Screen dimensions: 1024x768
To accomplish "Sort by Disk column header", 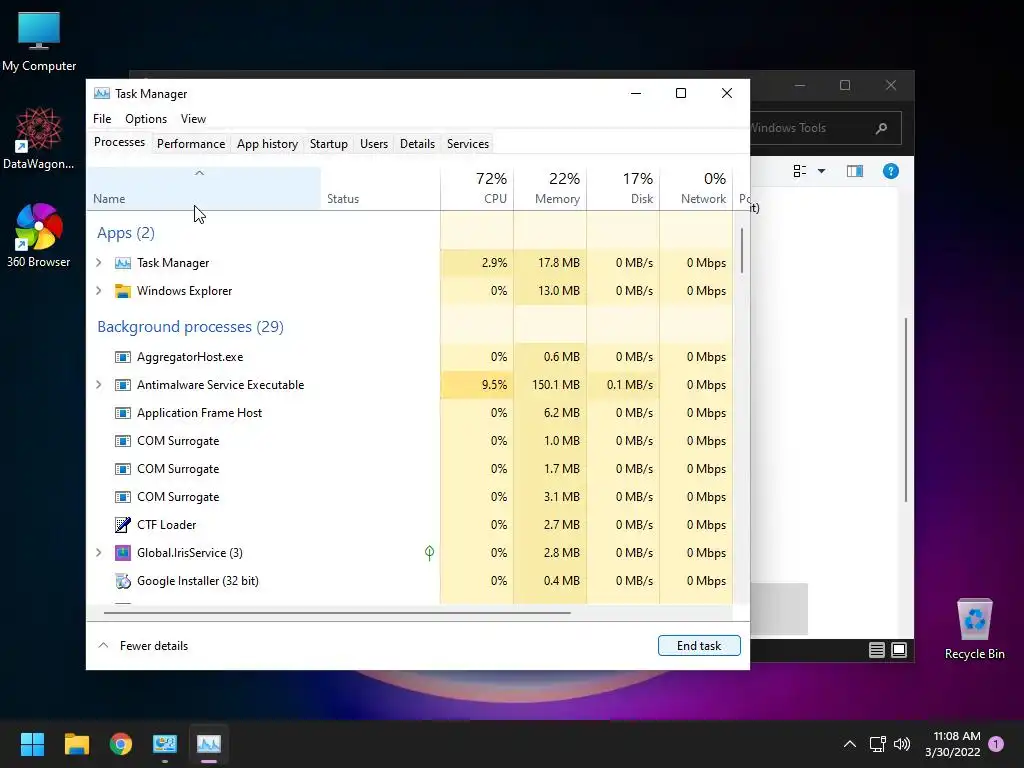I will pyautogui.click(x=624, y=188).
